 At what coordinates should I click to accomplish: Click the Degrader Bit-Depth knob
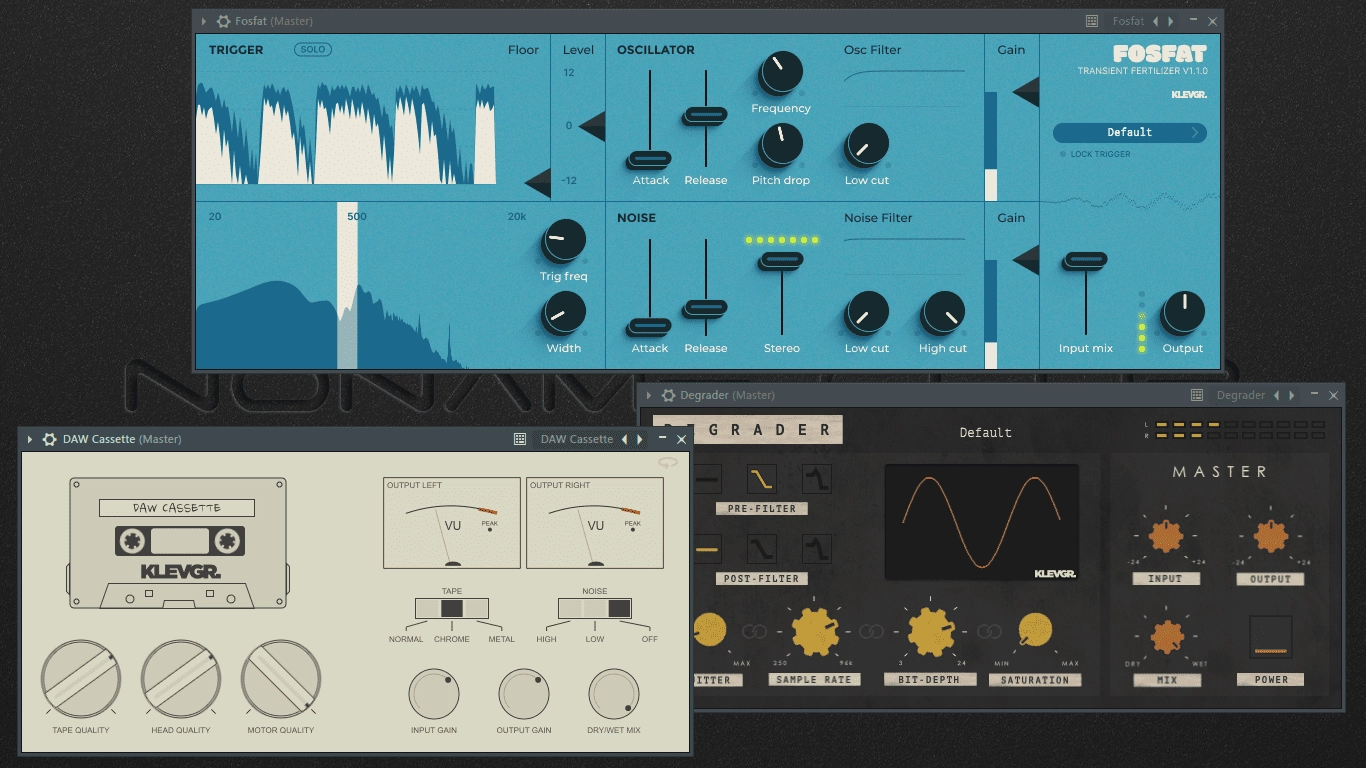click(x=932, y=632)
